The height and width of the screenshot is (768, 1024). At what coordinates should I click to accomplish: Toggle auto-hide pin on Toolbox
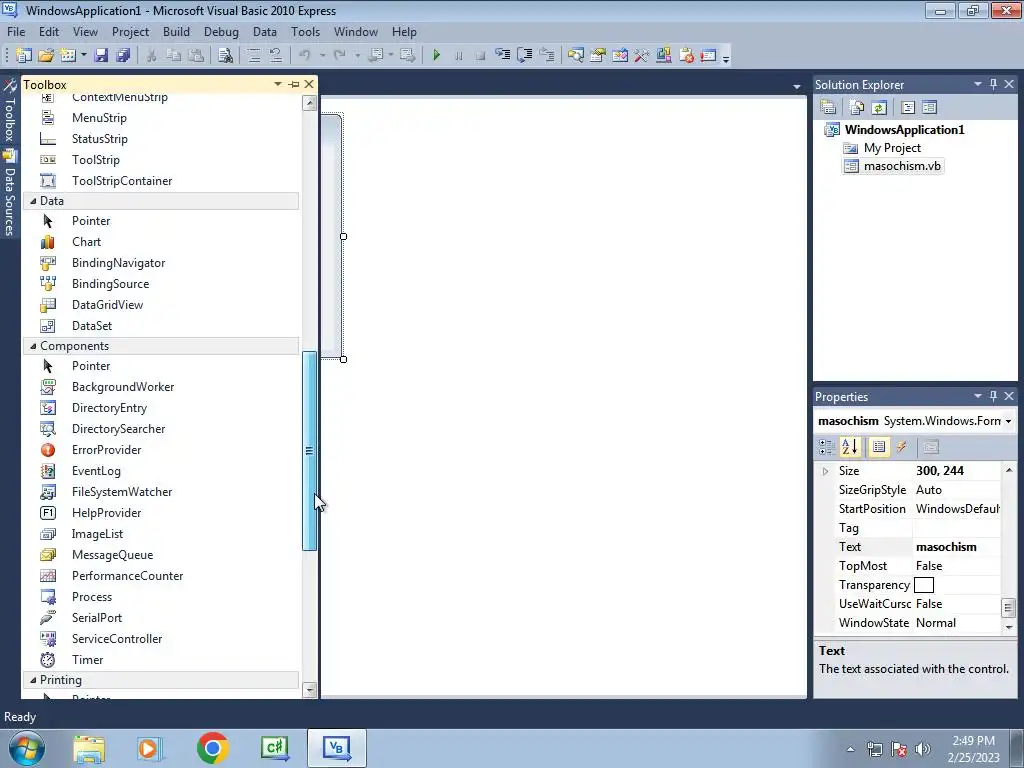pos(294,84)
